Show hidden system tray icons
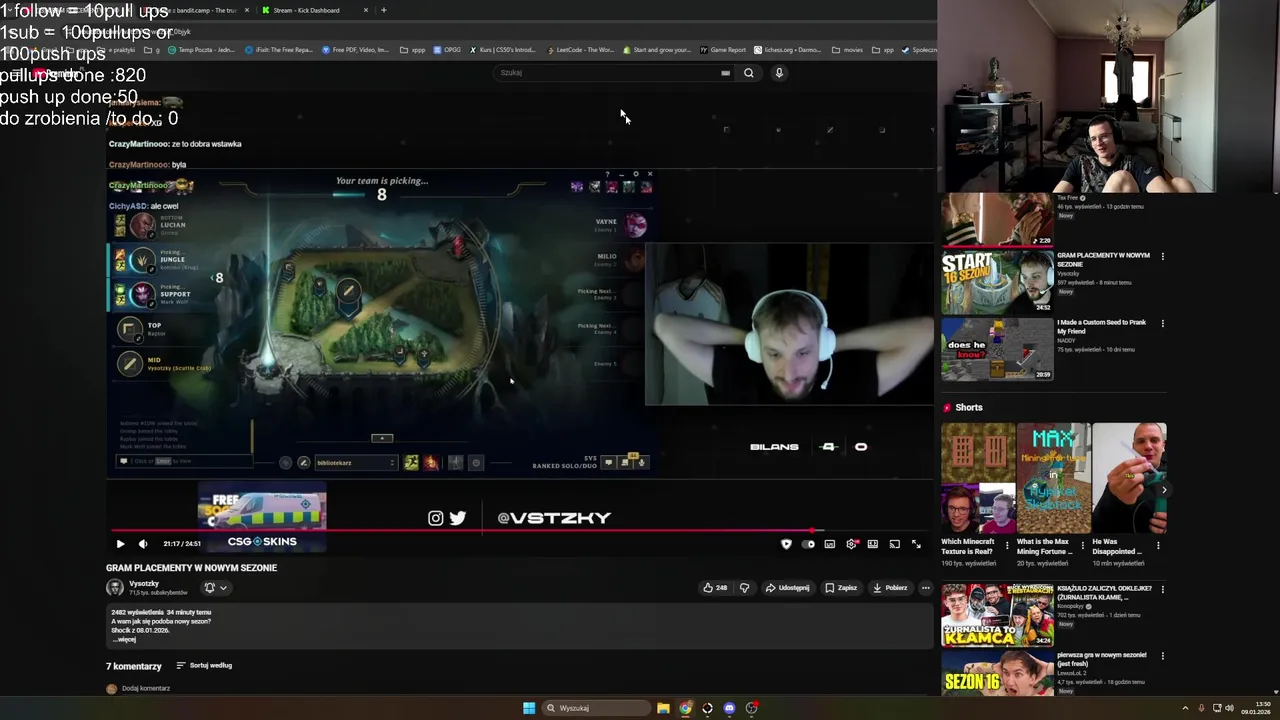Image resolution: width=1280 pixels, height=720 pixels. pyautogui.click(x=1185, y=708)
